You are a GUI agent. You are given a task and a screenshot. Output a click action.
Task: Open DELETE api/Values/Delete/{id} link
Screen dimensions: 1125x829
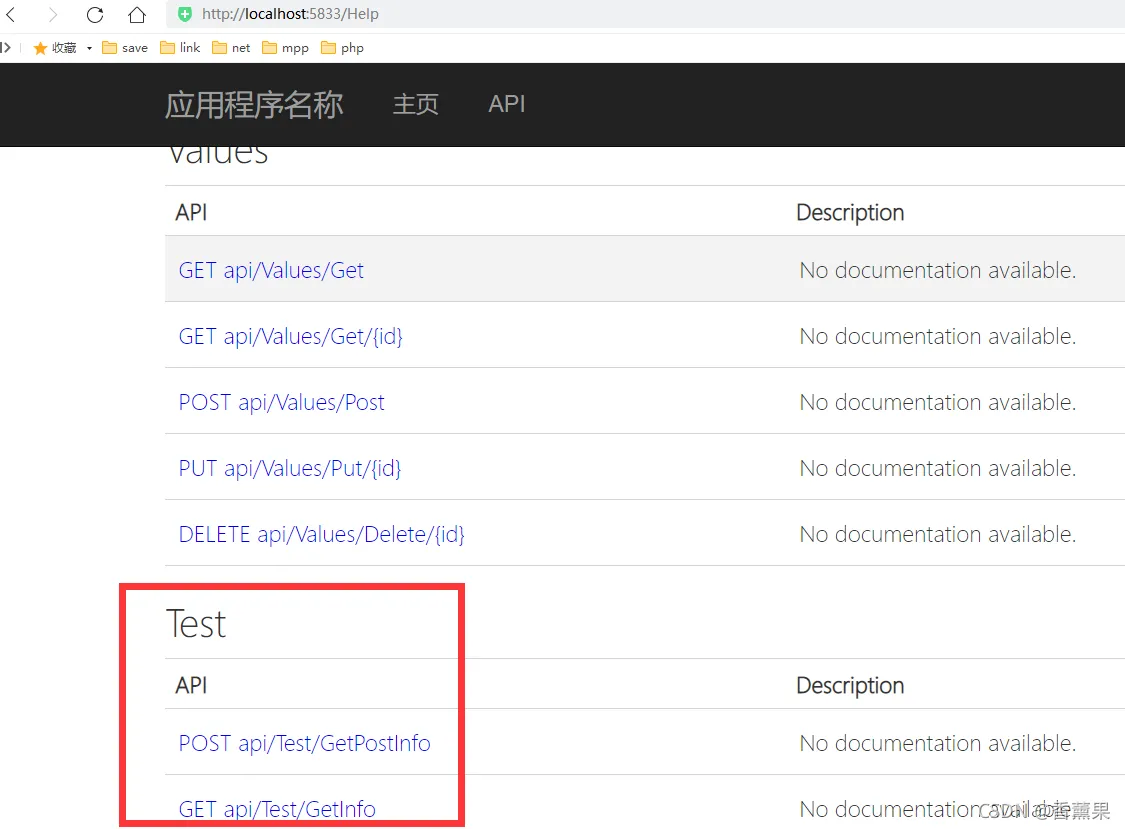pyautogui.click(x=321, y=535)
